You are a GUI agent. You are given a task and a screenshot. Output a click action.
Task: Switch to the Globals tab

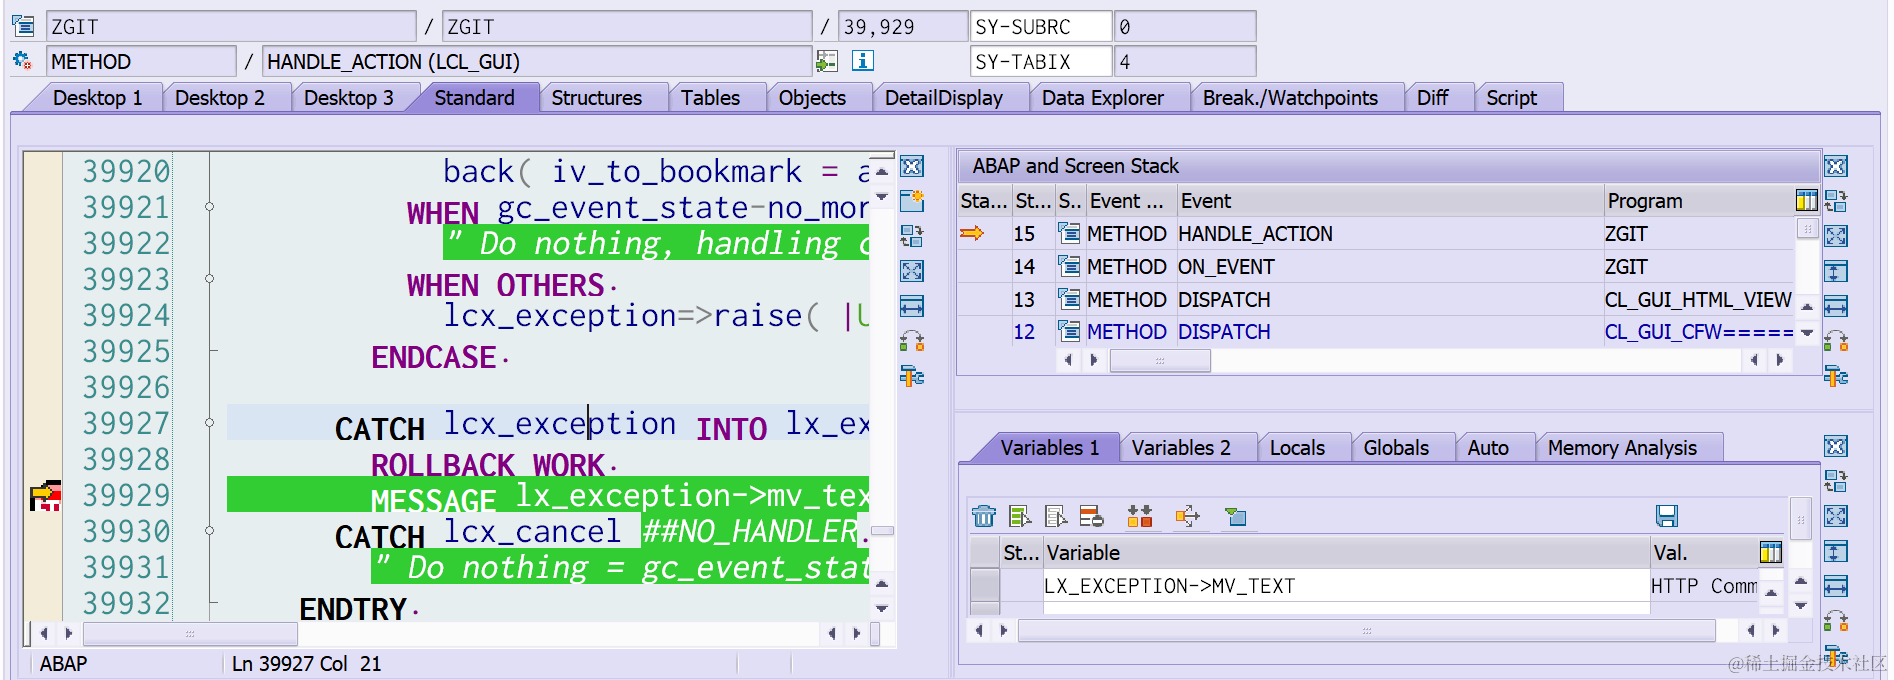click(x=1396, y=448)
